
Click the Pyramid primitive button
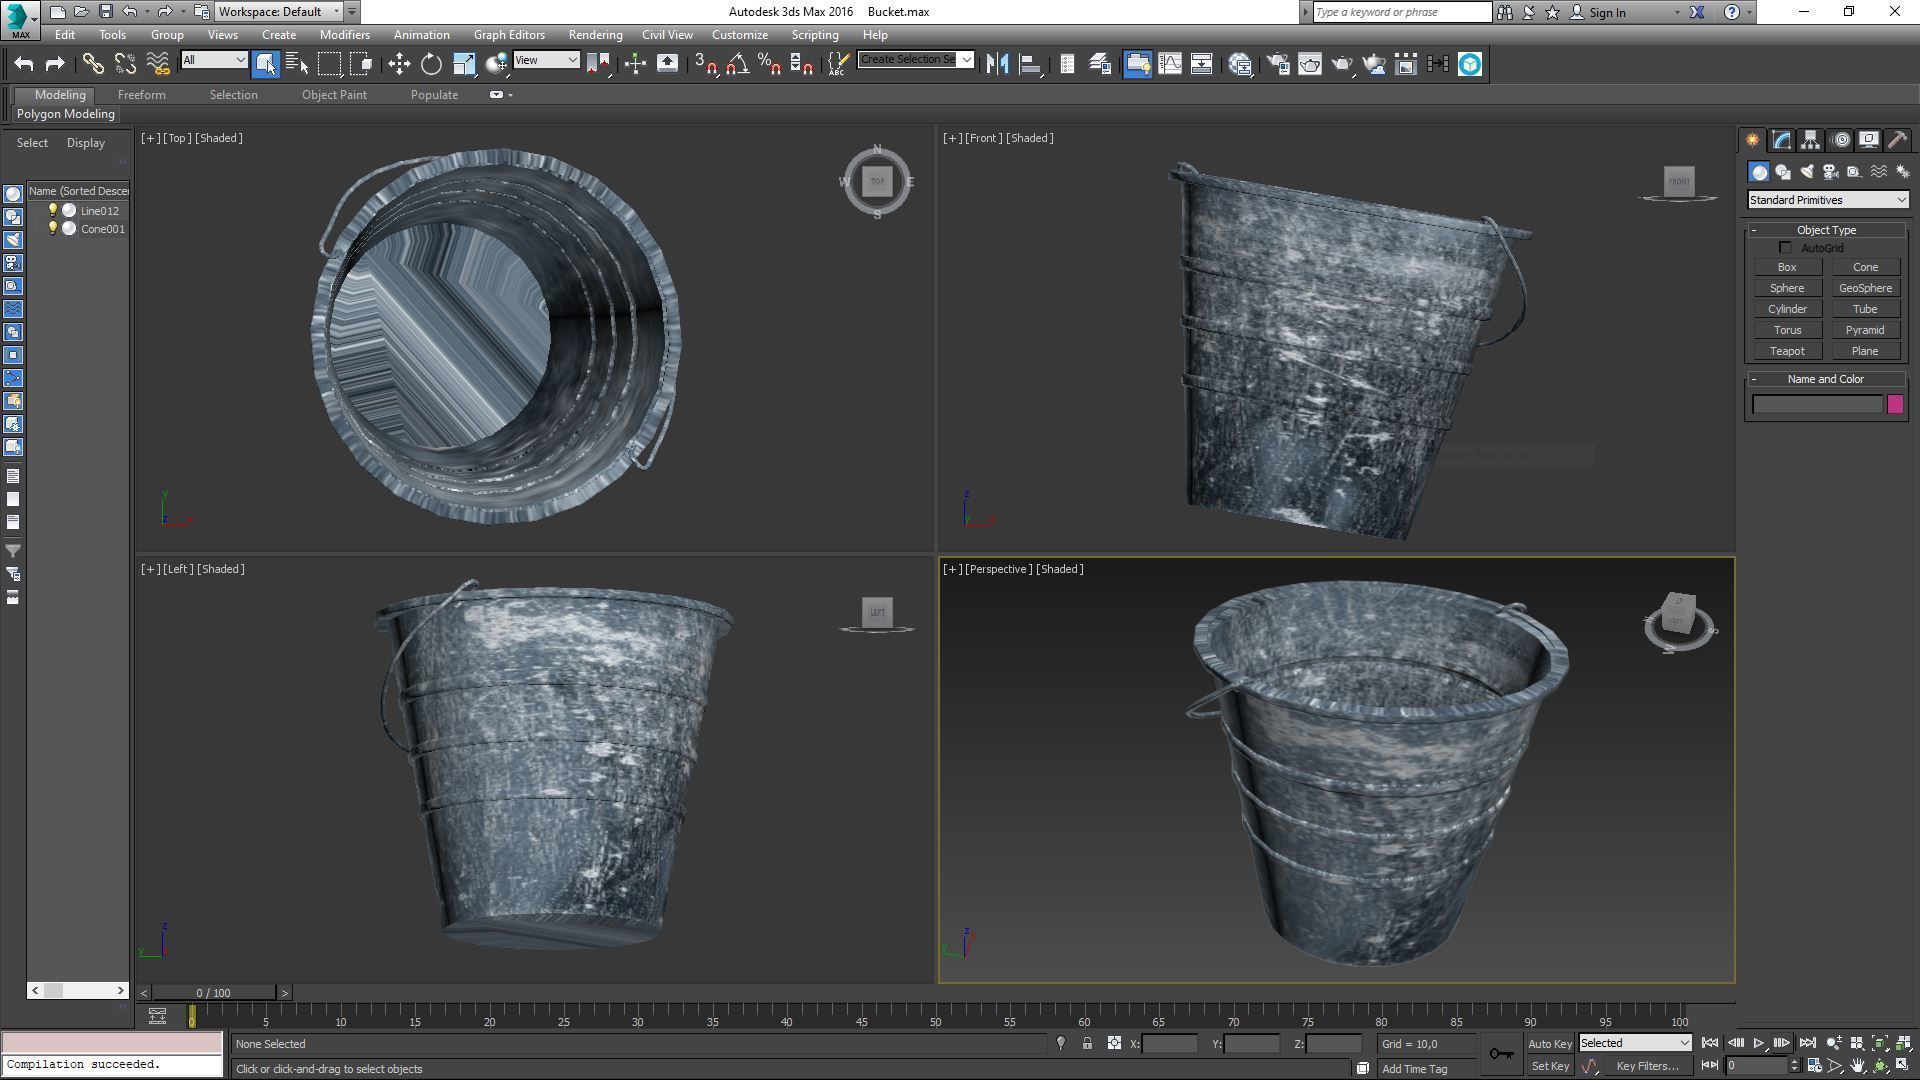tap(1865, 330)
